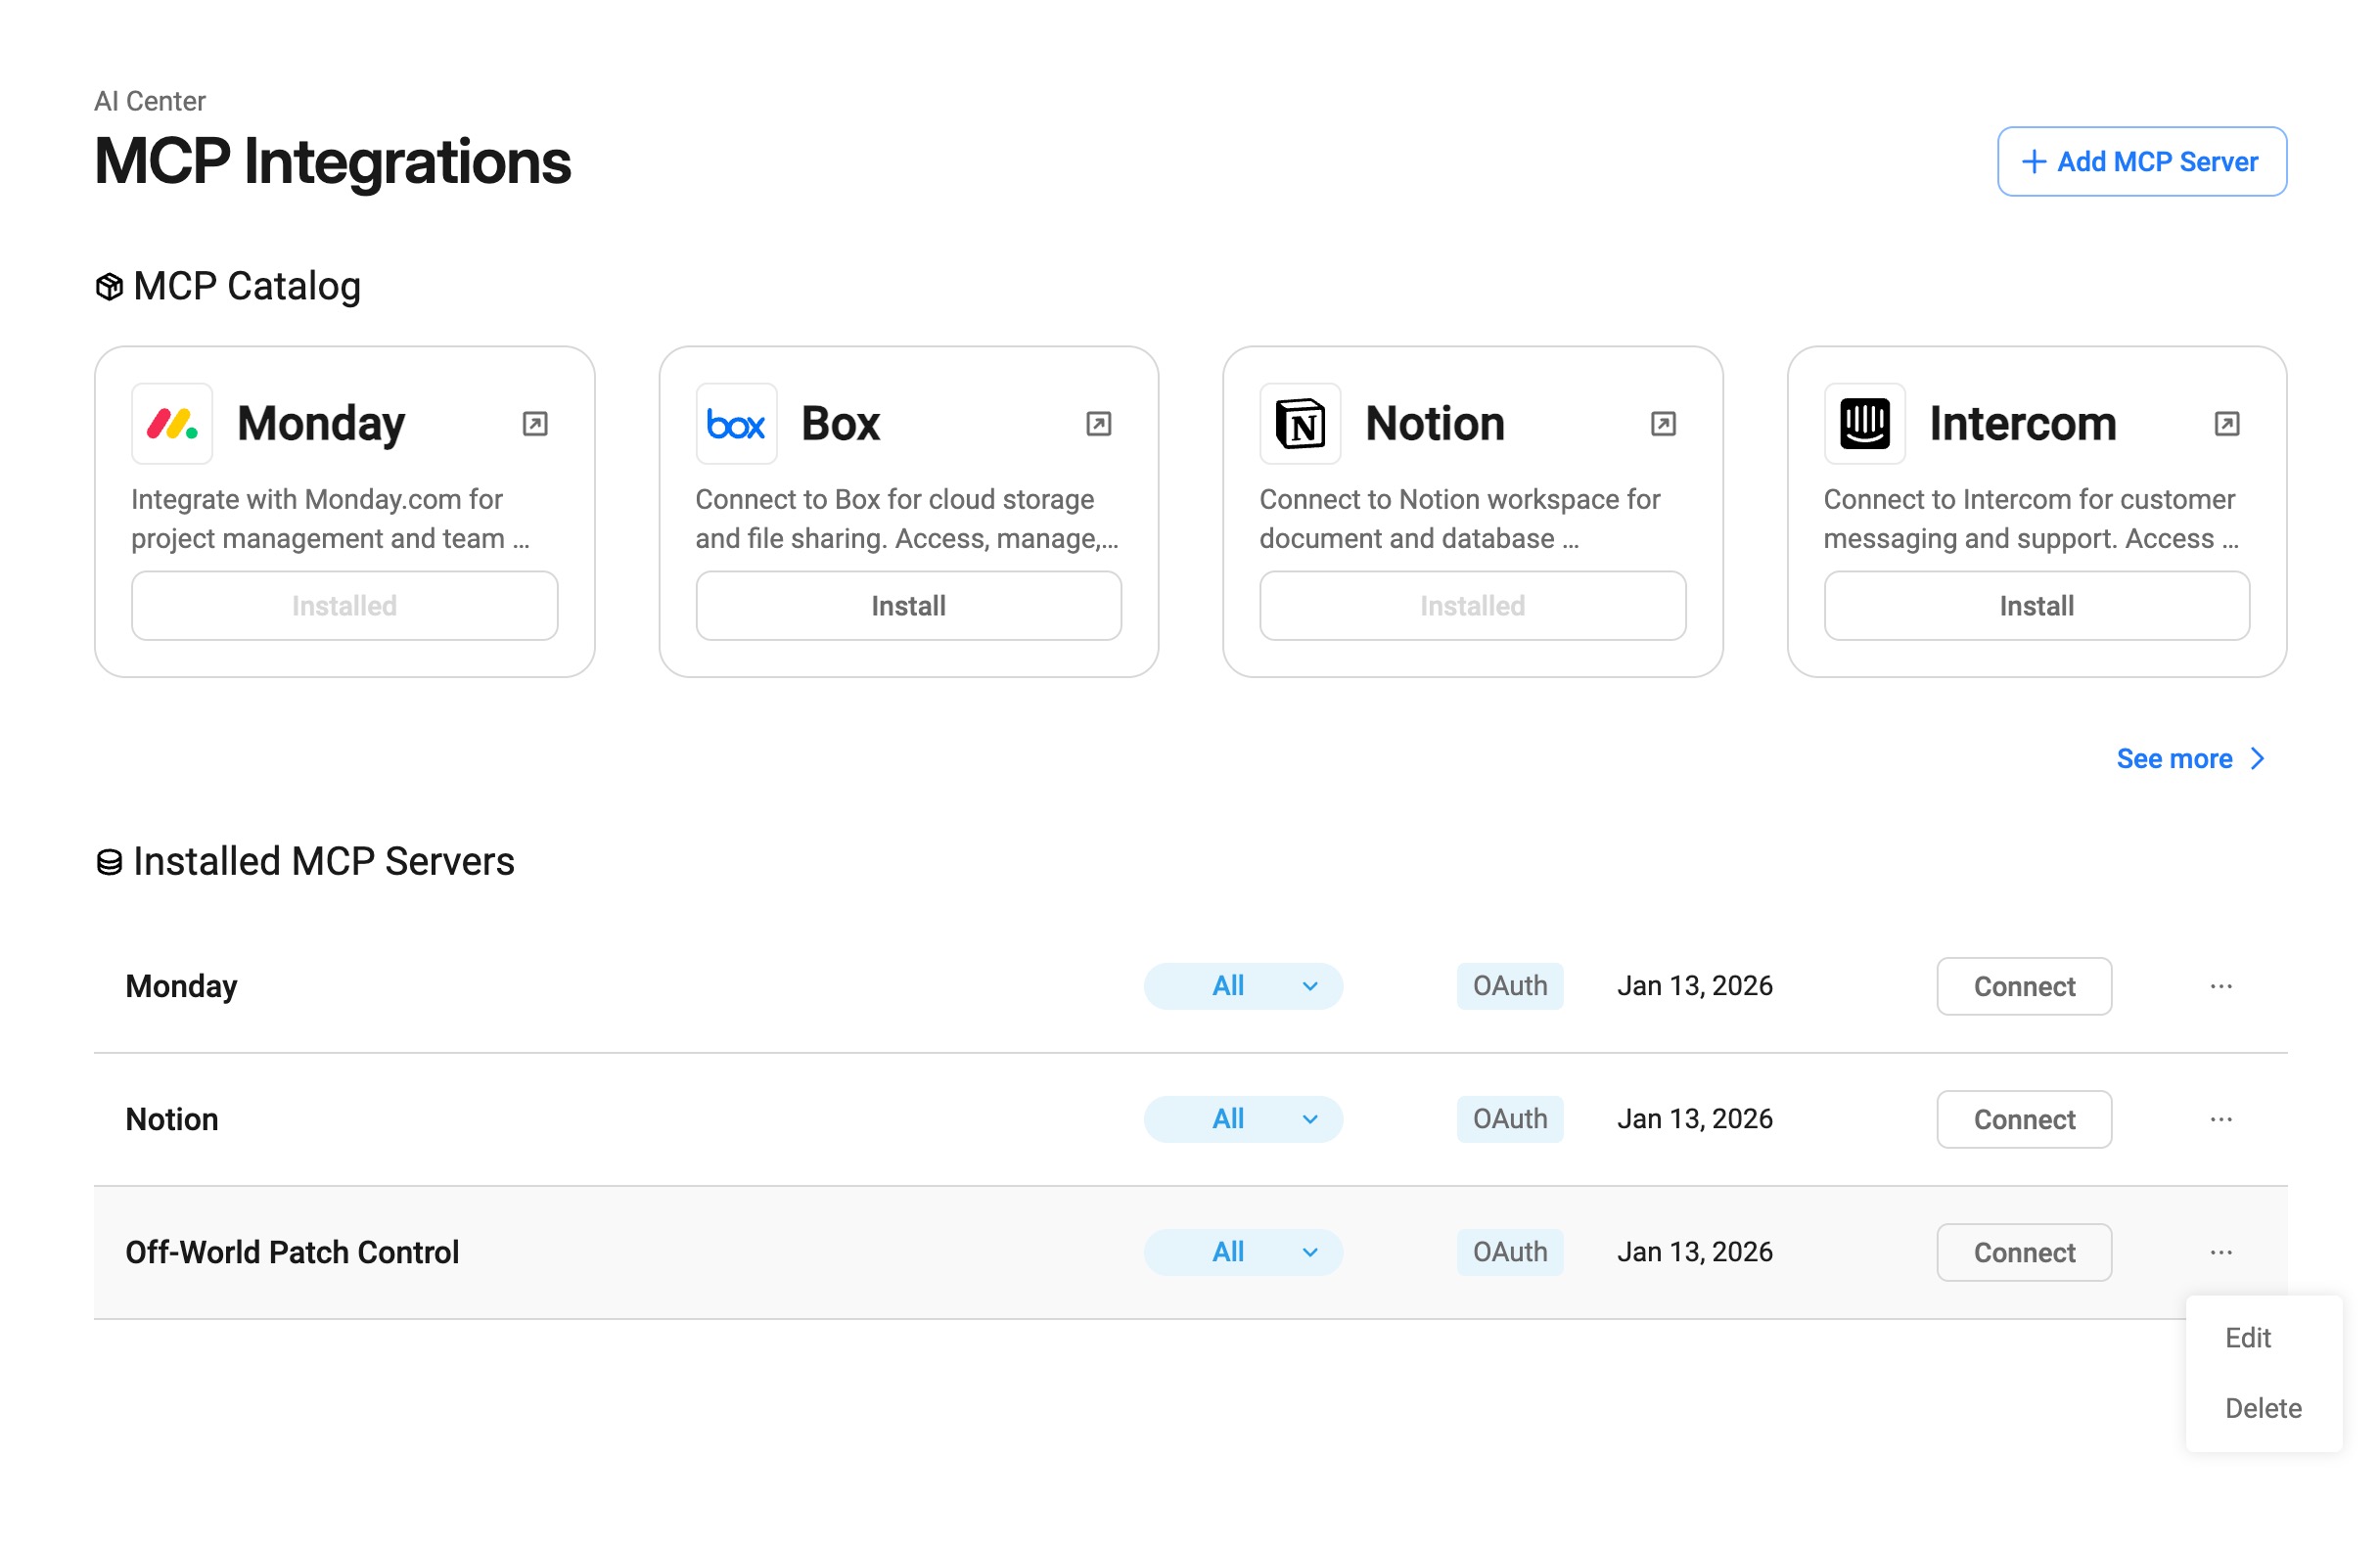Expand the All dropdown for Monday
The width and height of the screenshot is (2380, 1548).
(x=1243, y=986)
